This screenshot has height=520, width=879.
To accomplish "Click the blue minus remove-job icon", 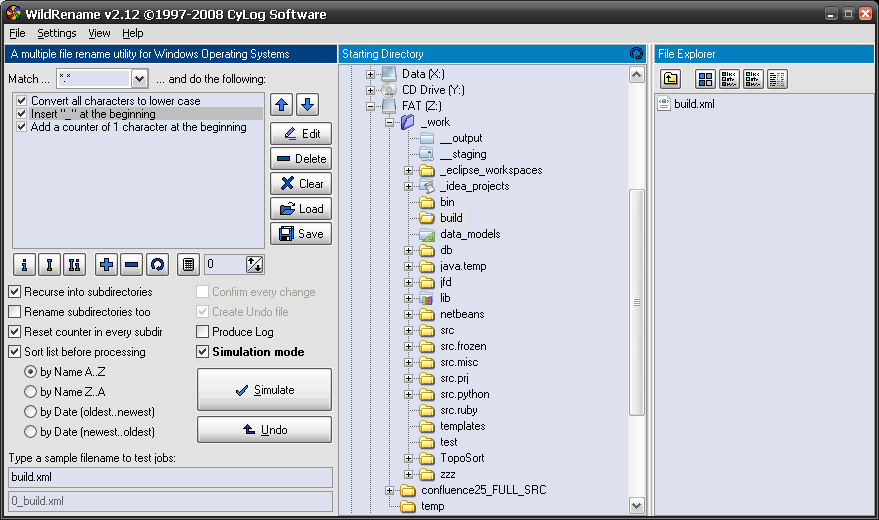I will [x=131, y=264].
